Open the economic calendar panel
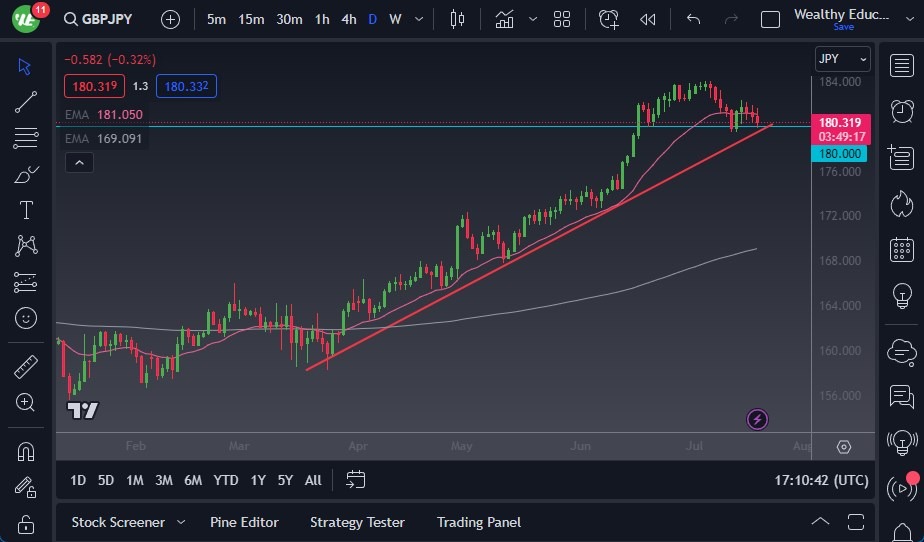This screenshot has width=924, height=542. (x=901, y=249)
